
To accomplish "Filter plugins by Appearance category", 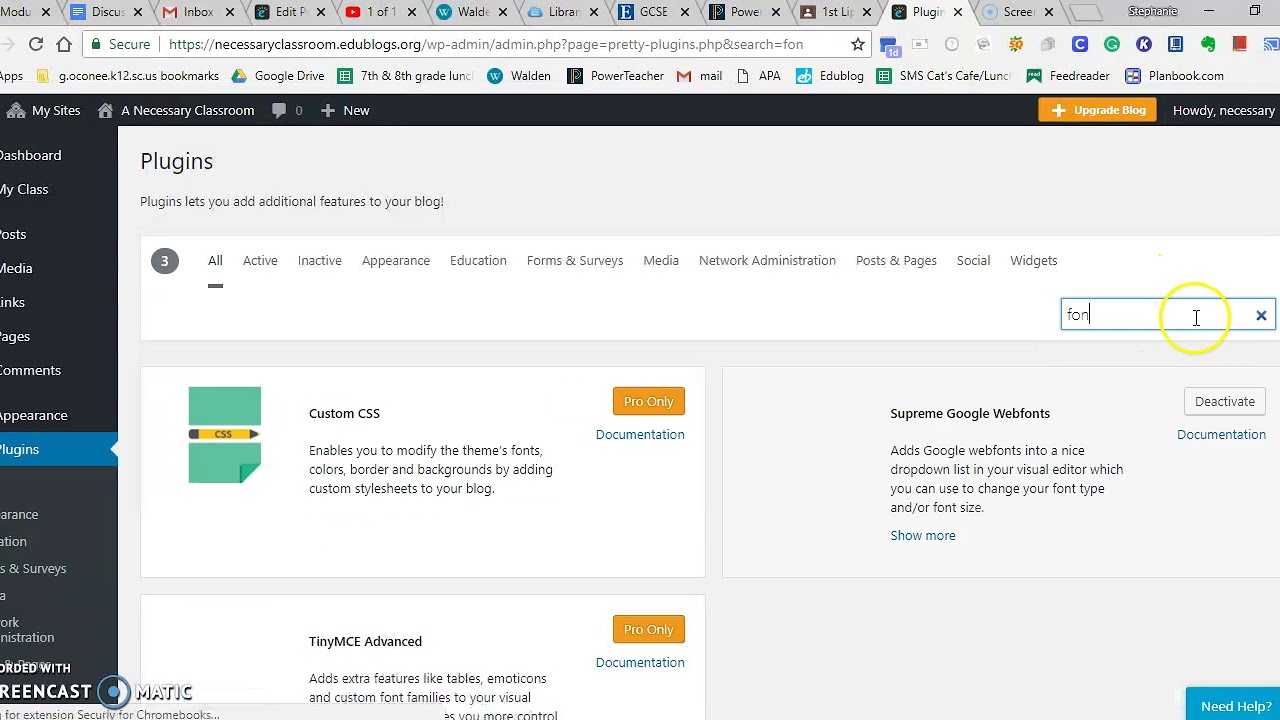I will (x=396, y=261).
